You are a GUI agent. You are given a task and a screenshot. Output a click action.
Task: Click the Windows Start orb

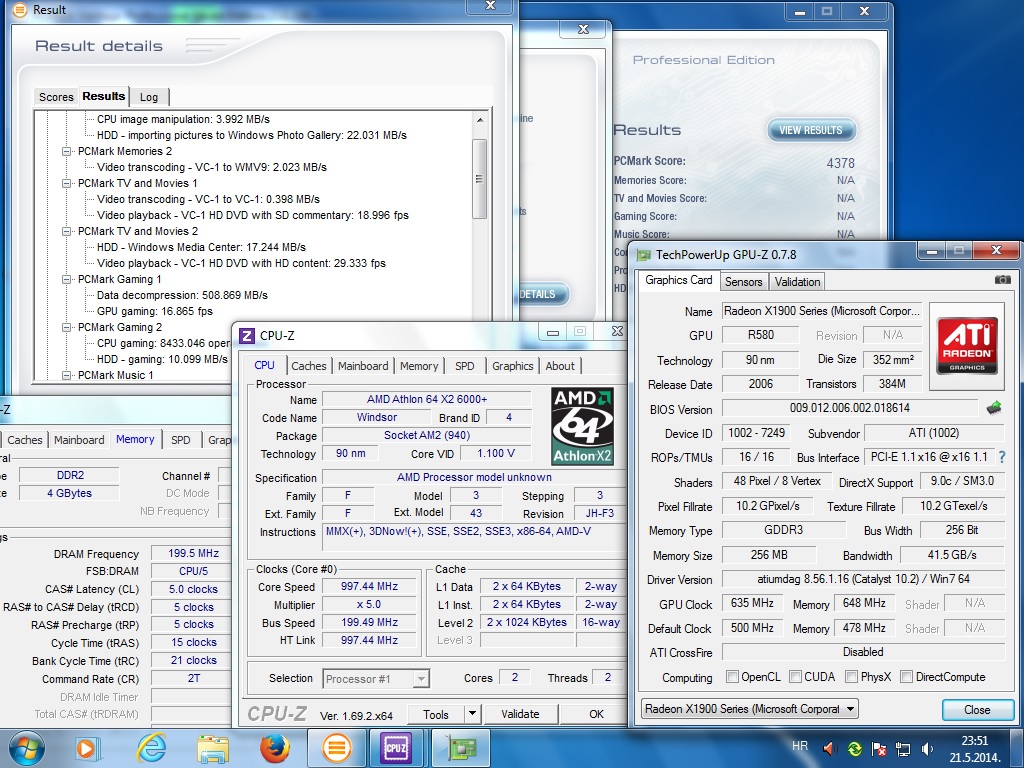[x=27, y=748]
